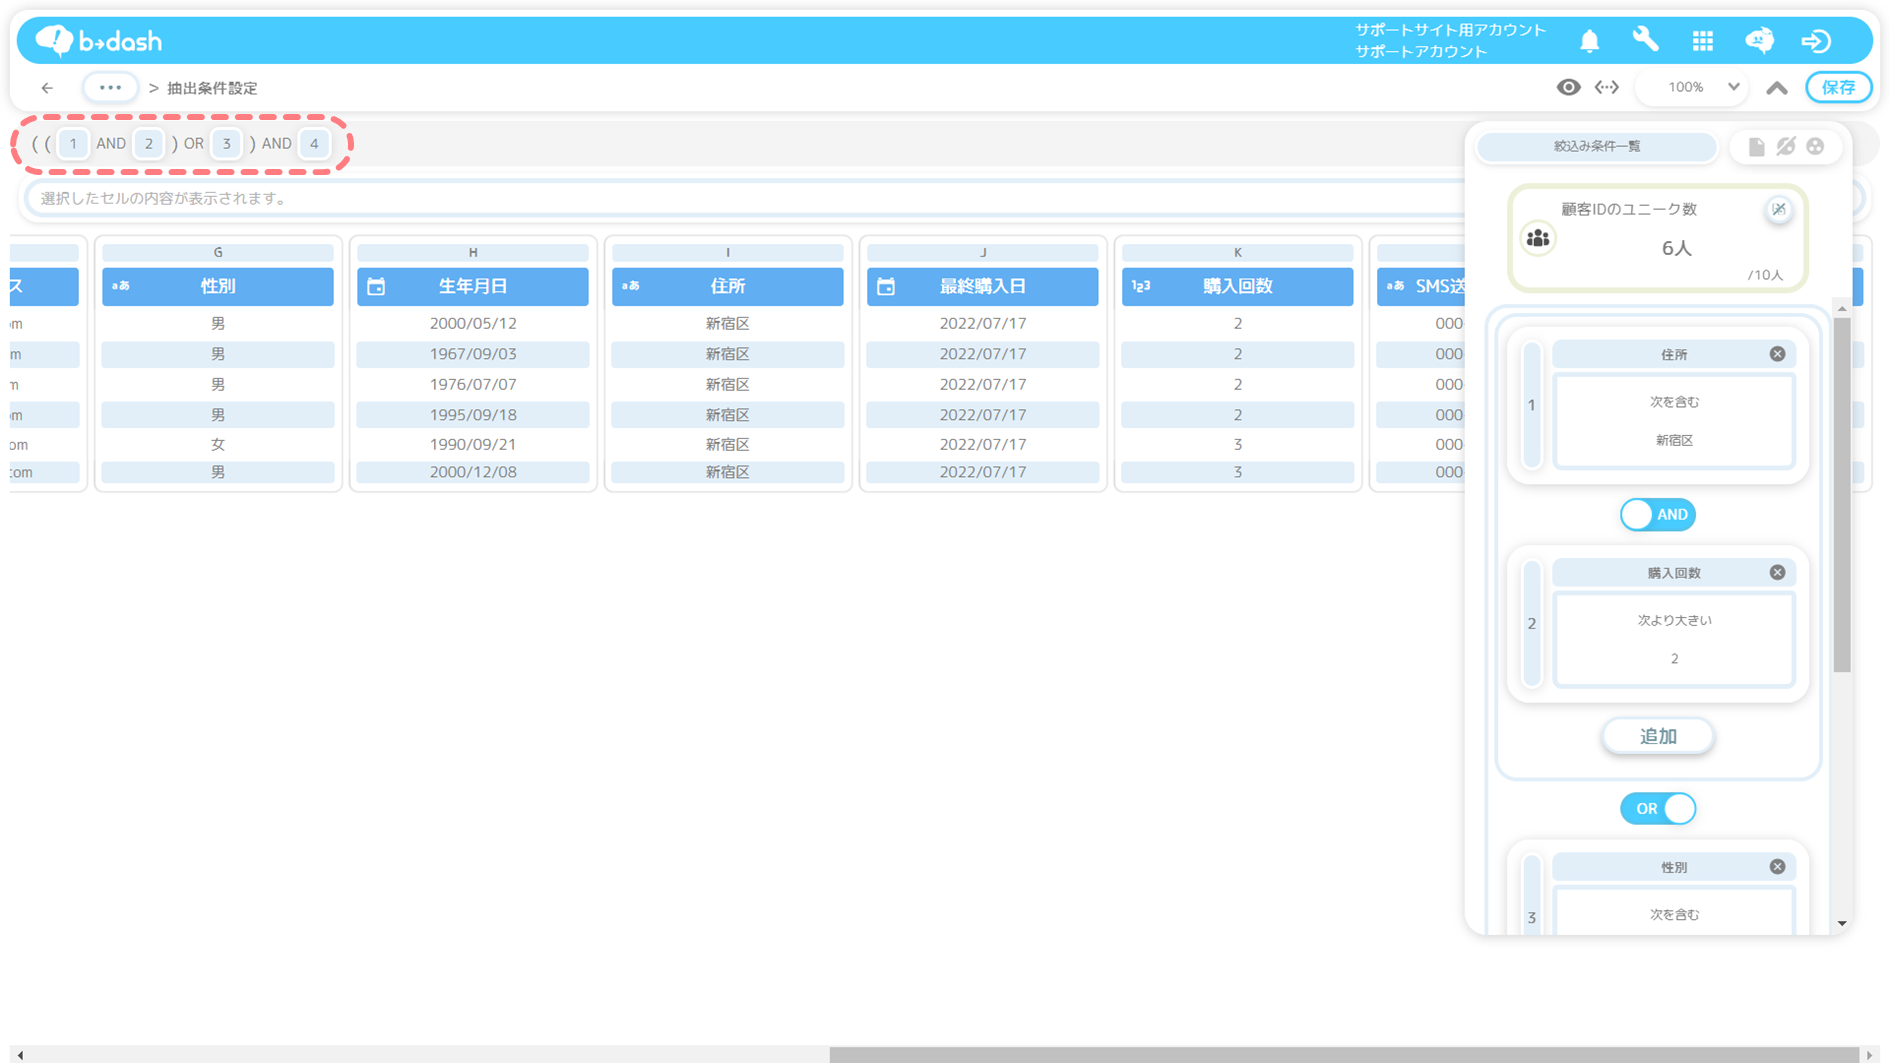Click the horizontal scroll right arrow
1890x1063 pixels.
(x=1870, y=1055)
